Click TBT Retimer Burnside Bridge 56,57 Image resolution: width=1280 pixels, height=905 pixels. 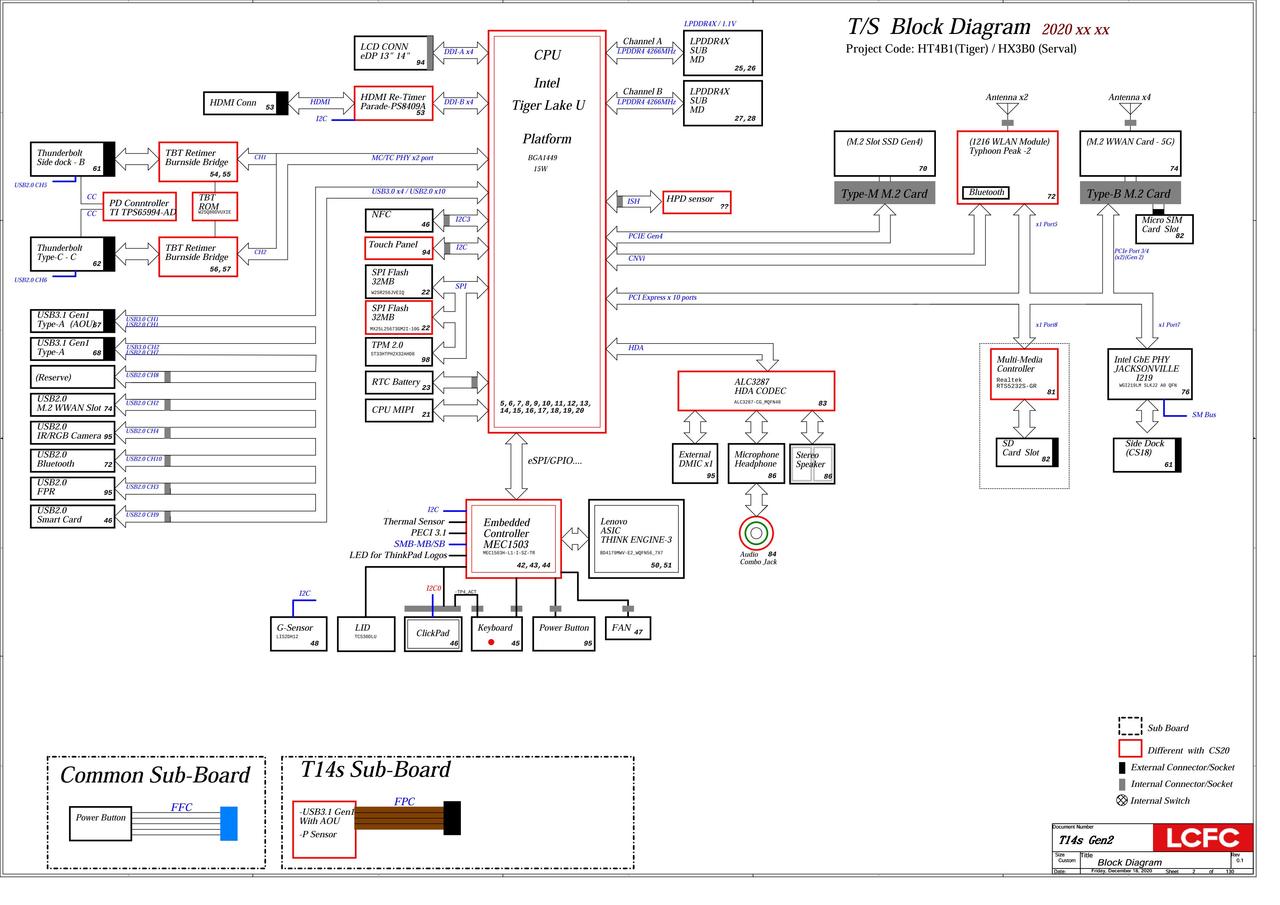coord(198,256)
